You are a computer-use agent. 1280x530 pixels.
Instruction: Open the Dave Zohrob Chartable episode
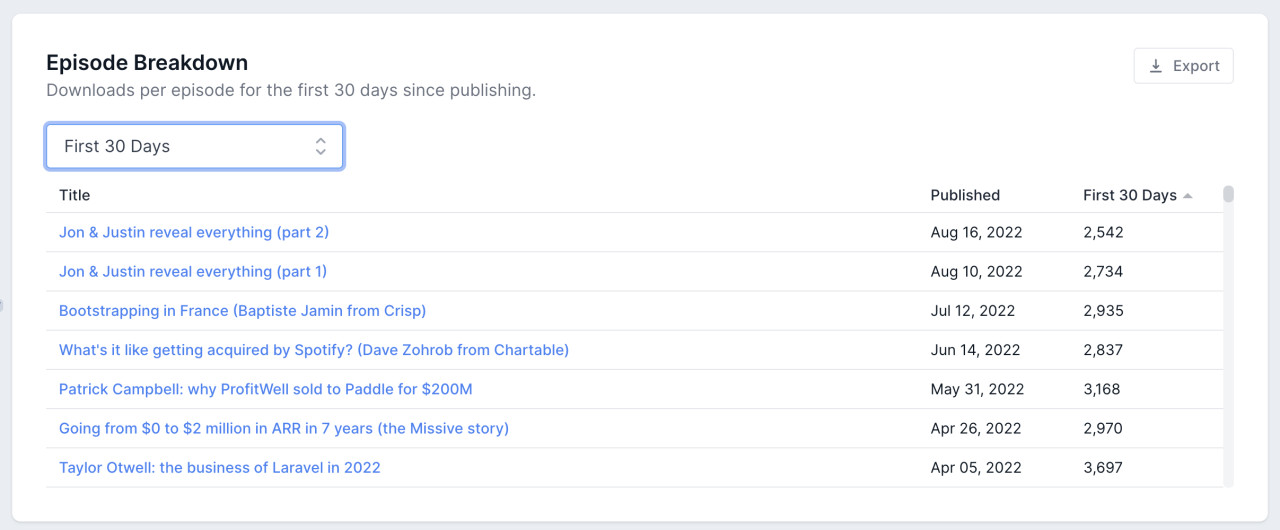coord(314,350)
